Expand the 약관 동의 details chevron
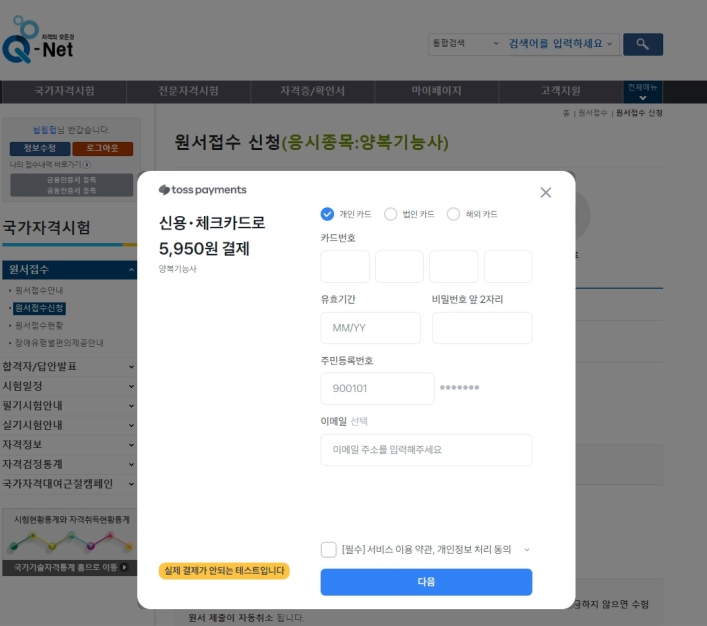 pyautogui.click(x=526, y=549)
